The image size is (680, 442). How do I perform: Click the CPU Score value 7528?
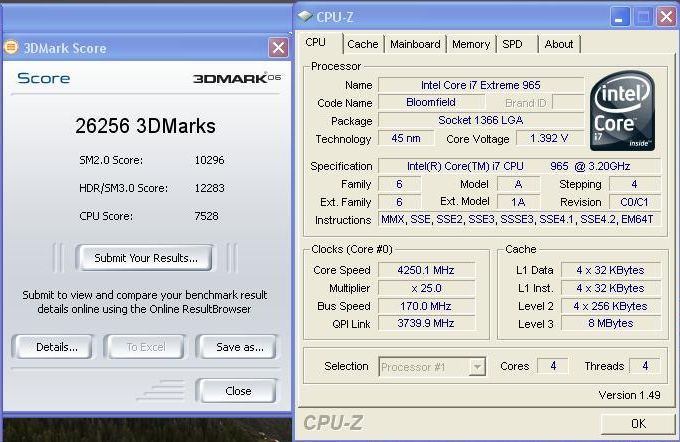(206, 216)
